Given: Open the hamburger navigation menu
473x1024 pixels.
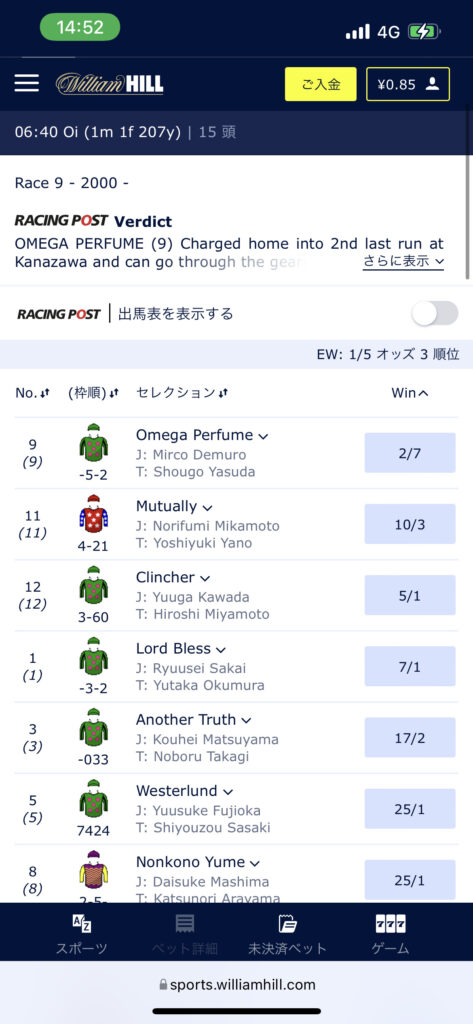Looking at the screenshot, I should (x=27, y=83).
